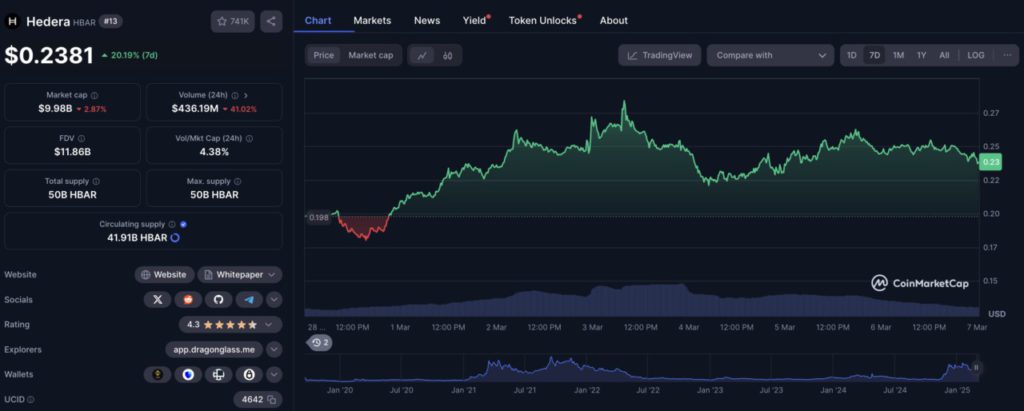Click the FDV info icon
This screenshot has width=1024, height=411.
coord(81,139)
